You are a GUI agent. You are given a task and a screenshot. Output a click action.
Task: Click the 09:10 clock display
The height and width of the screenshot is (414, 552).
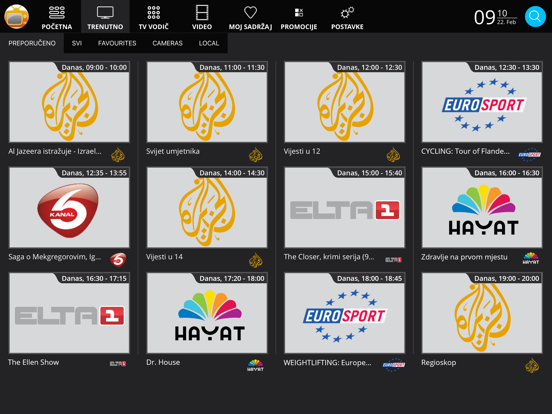[x=495, y=17]
